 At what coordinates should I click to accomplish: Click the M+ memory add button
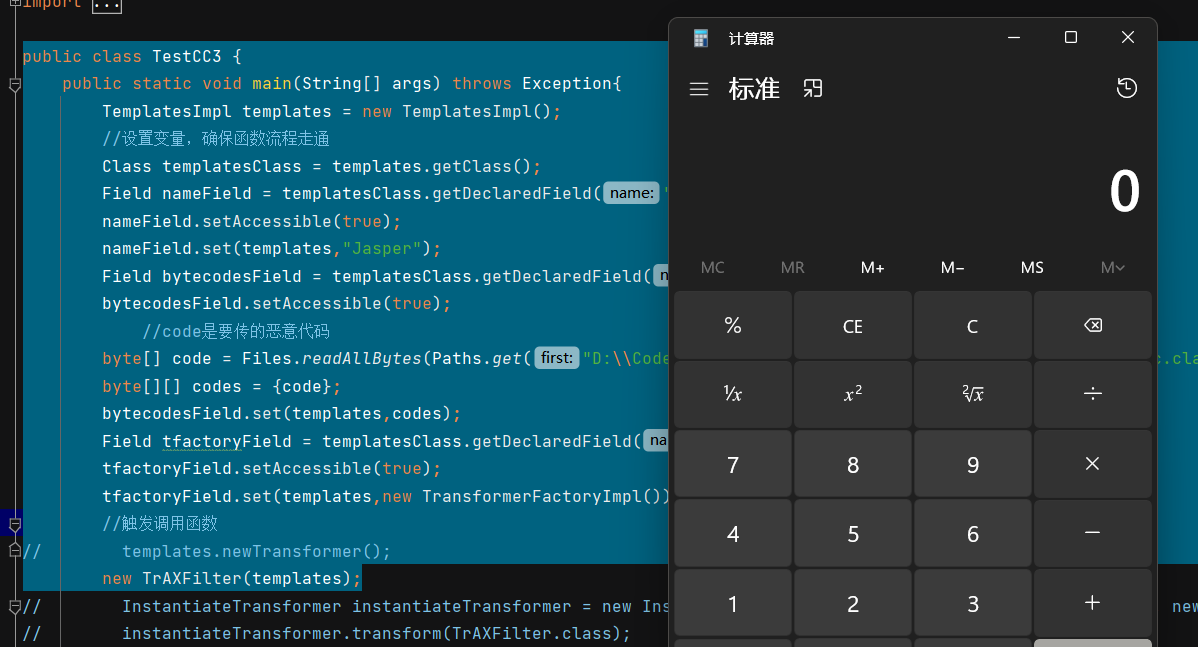point(873,267)
